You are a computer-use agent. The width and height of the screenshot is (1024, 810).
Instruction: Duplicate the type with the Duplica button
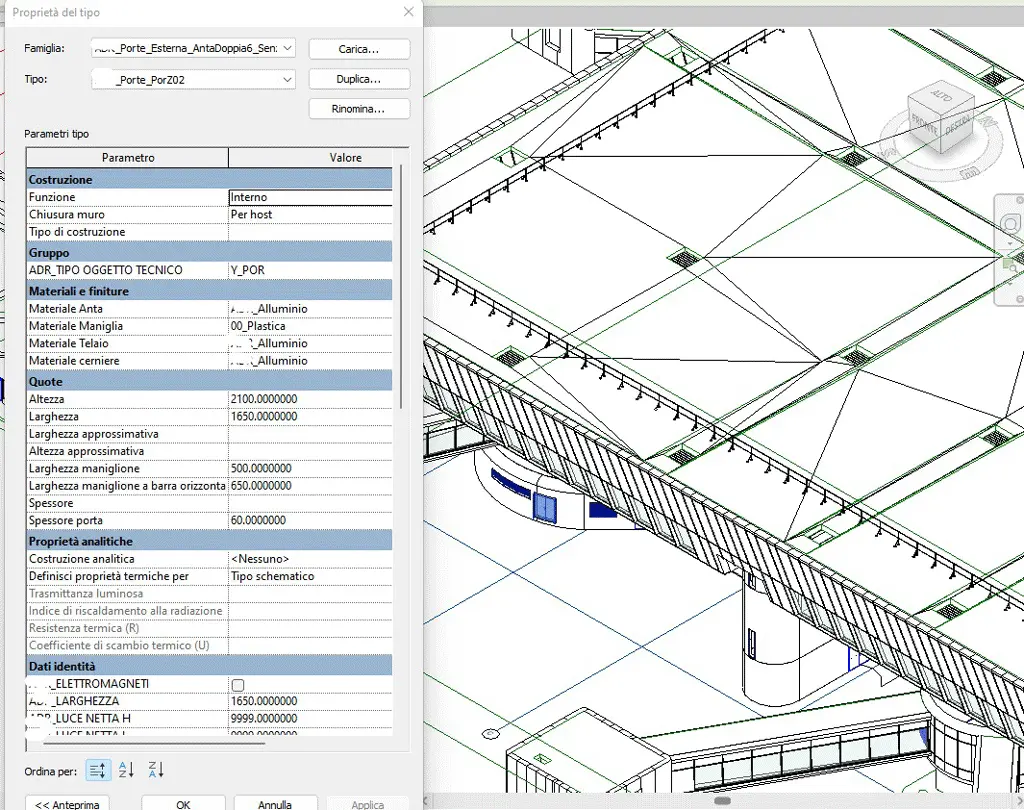(359, 78)
